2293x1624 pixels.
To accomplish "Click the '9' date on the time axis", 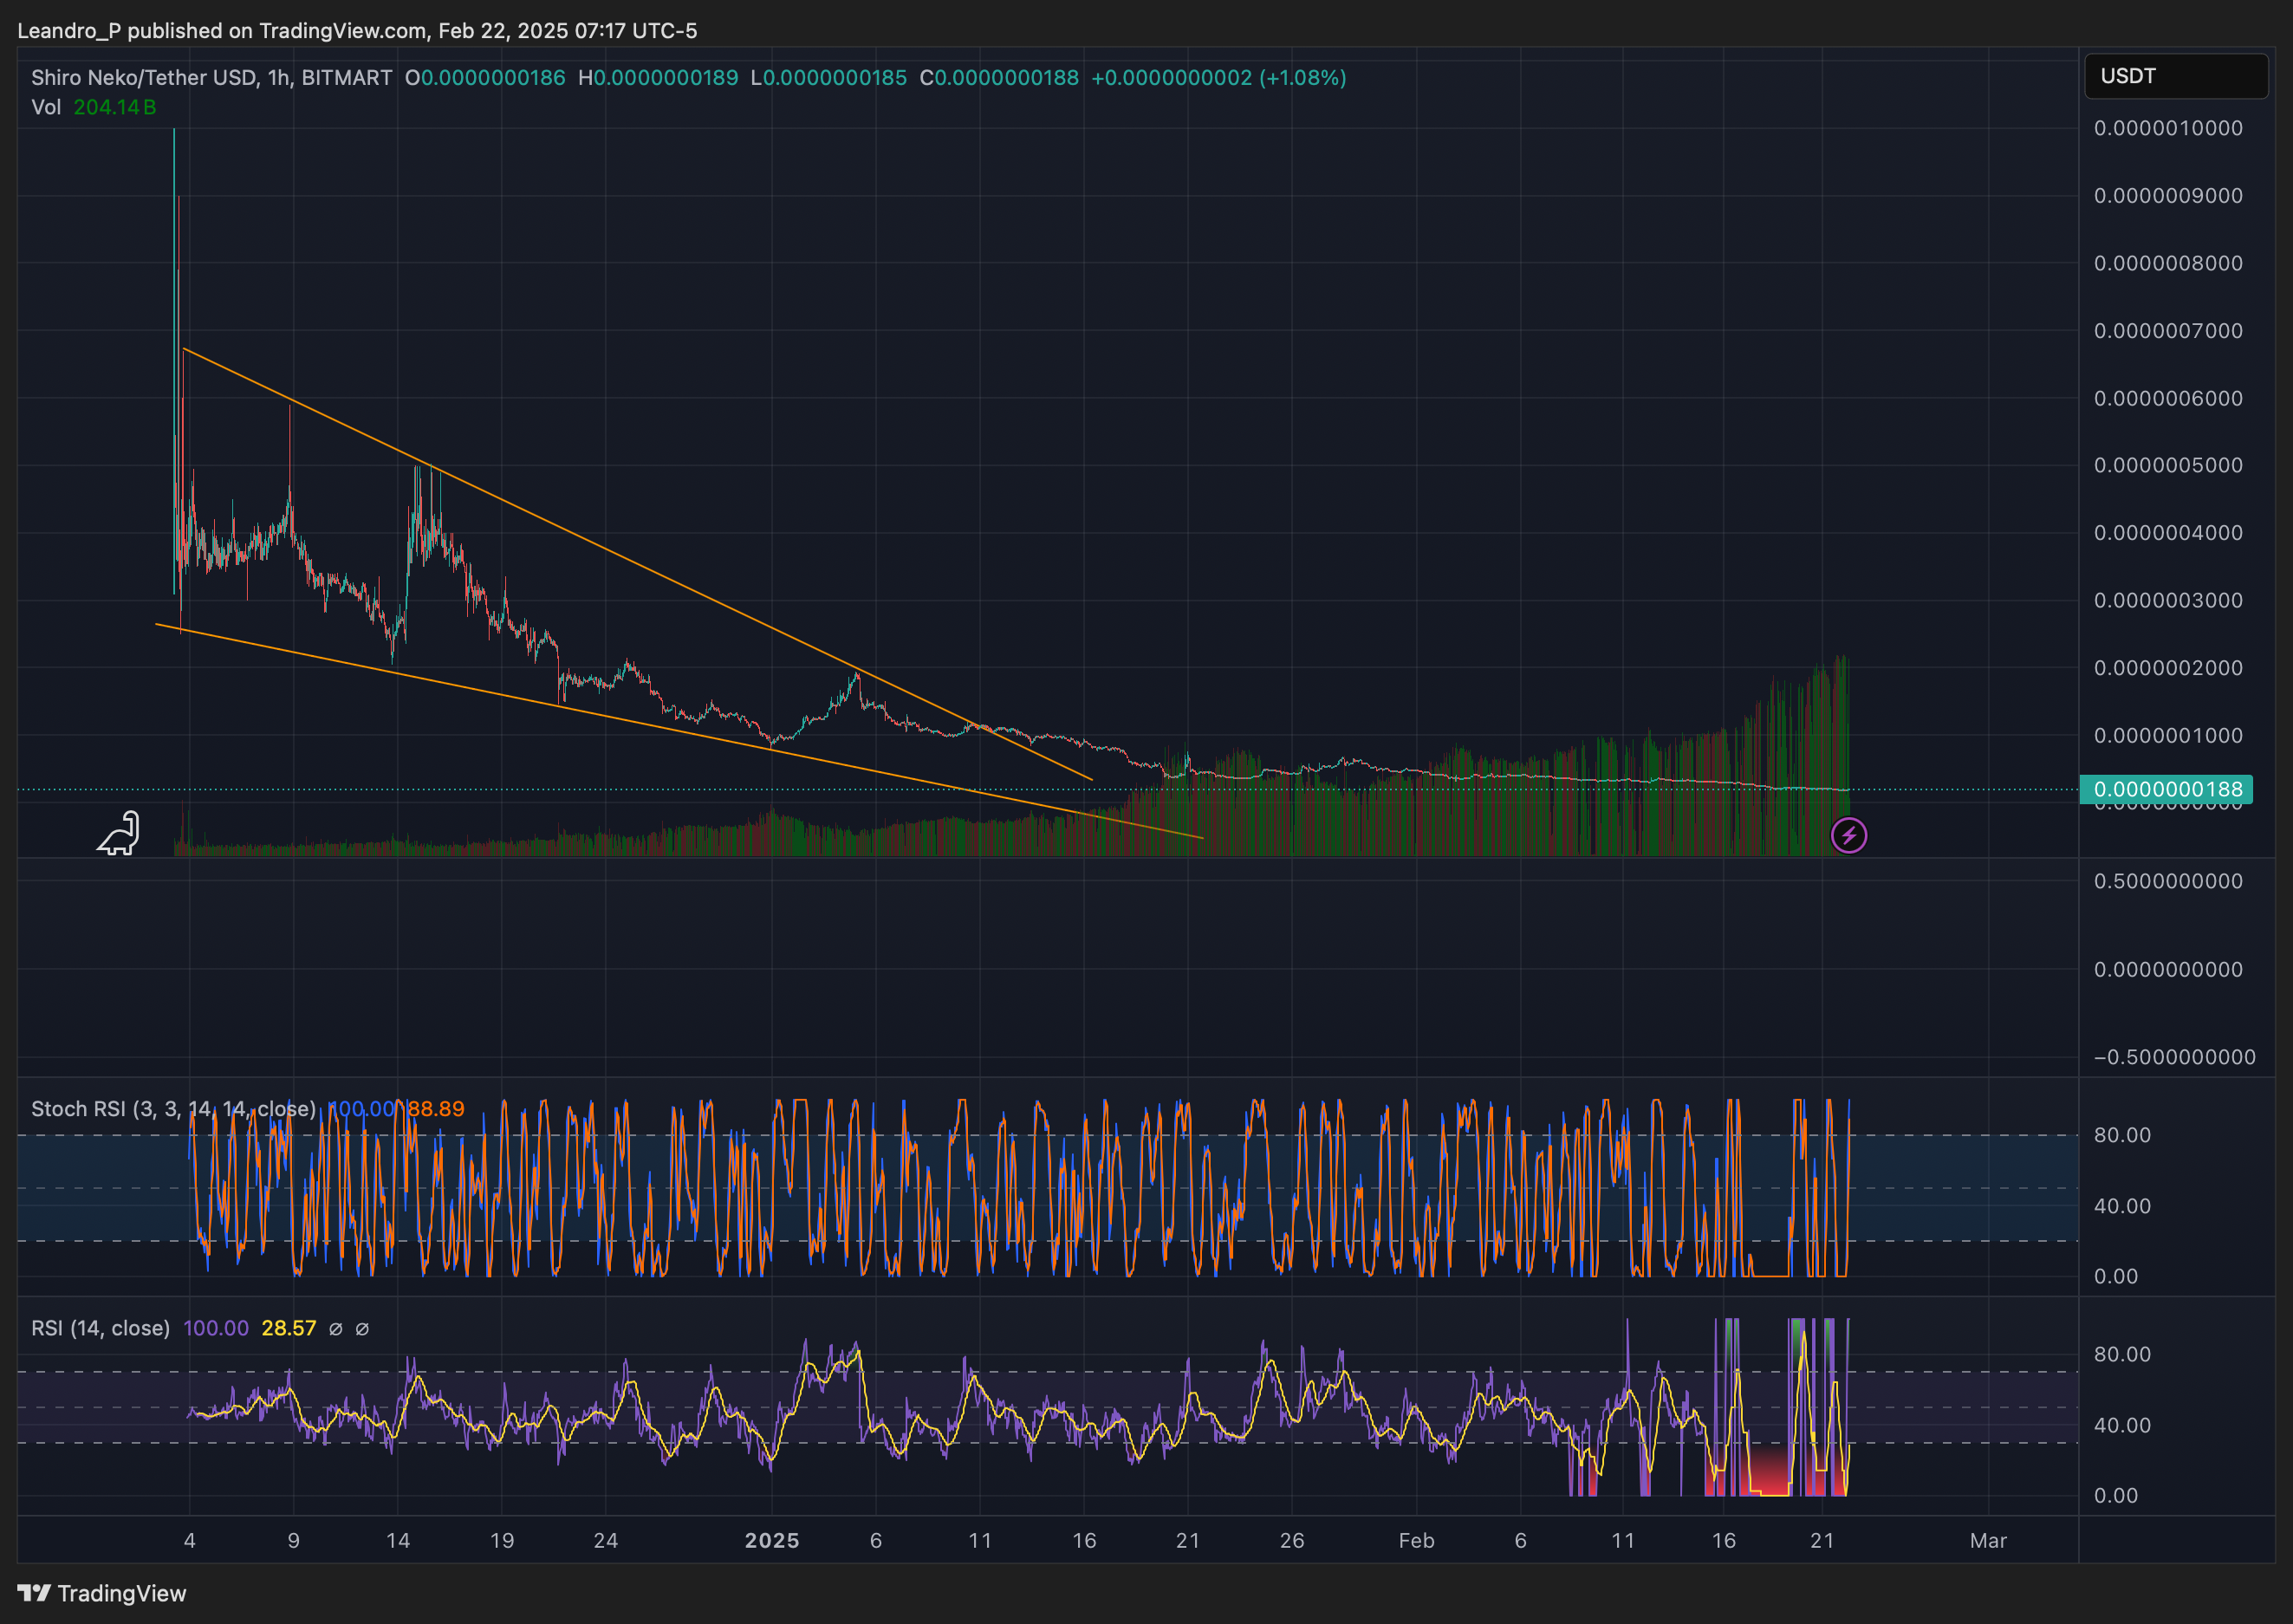I will (294, 1540).
